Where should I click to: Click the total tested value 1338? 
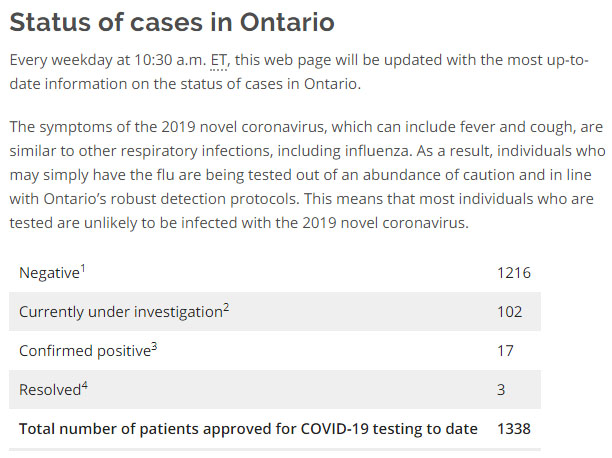pyautogui.click(x=513, y=429)
